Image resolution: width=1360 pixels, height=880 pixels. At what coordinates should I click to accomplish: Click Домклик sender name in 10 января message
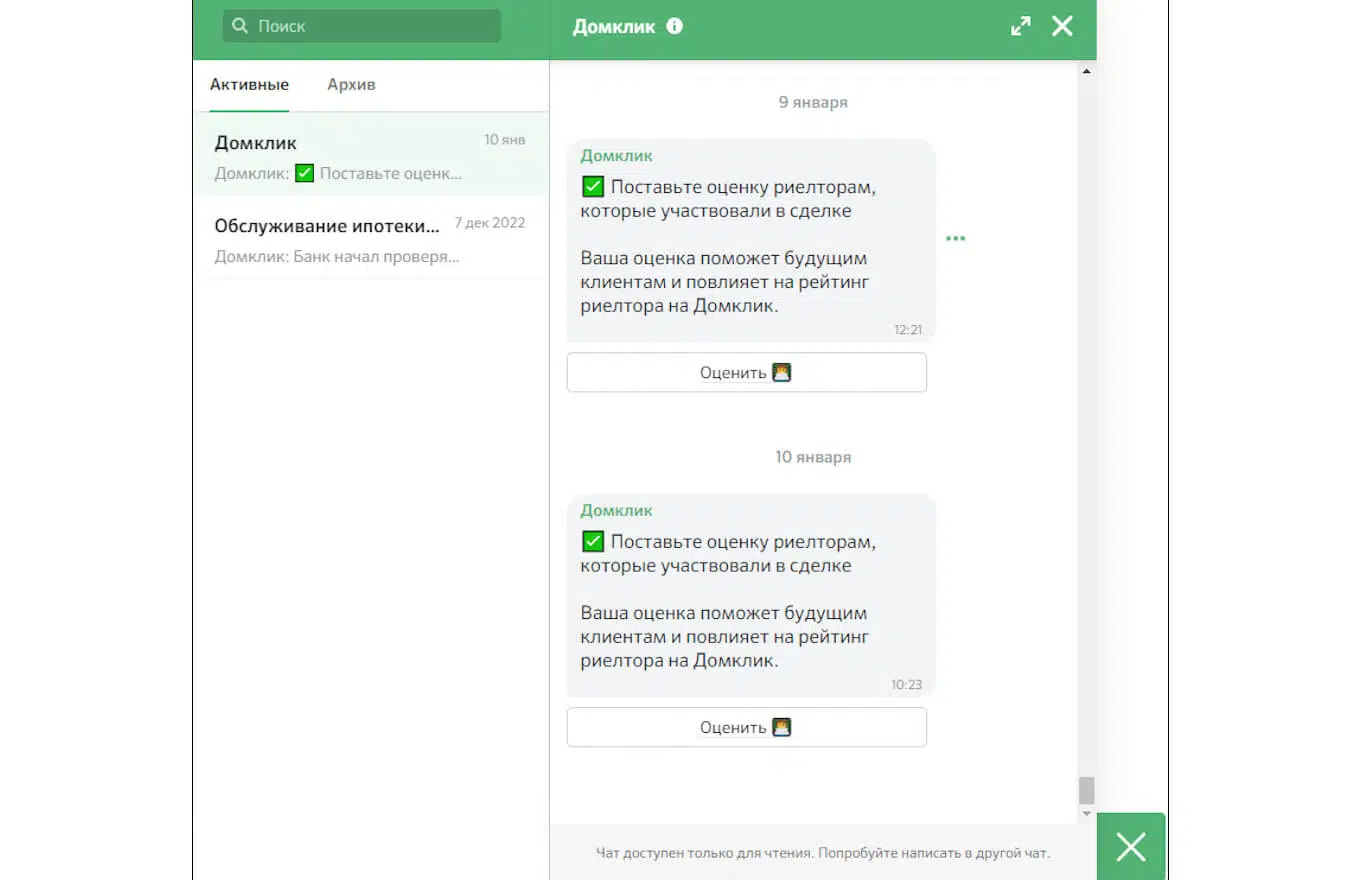pos(616,511)
